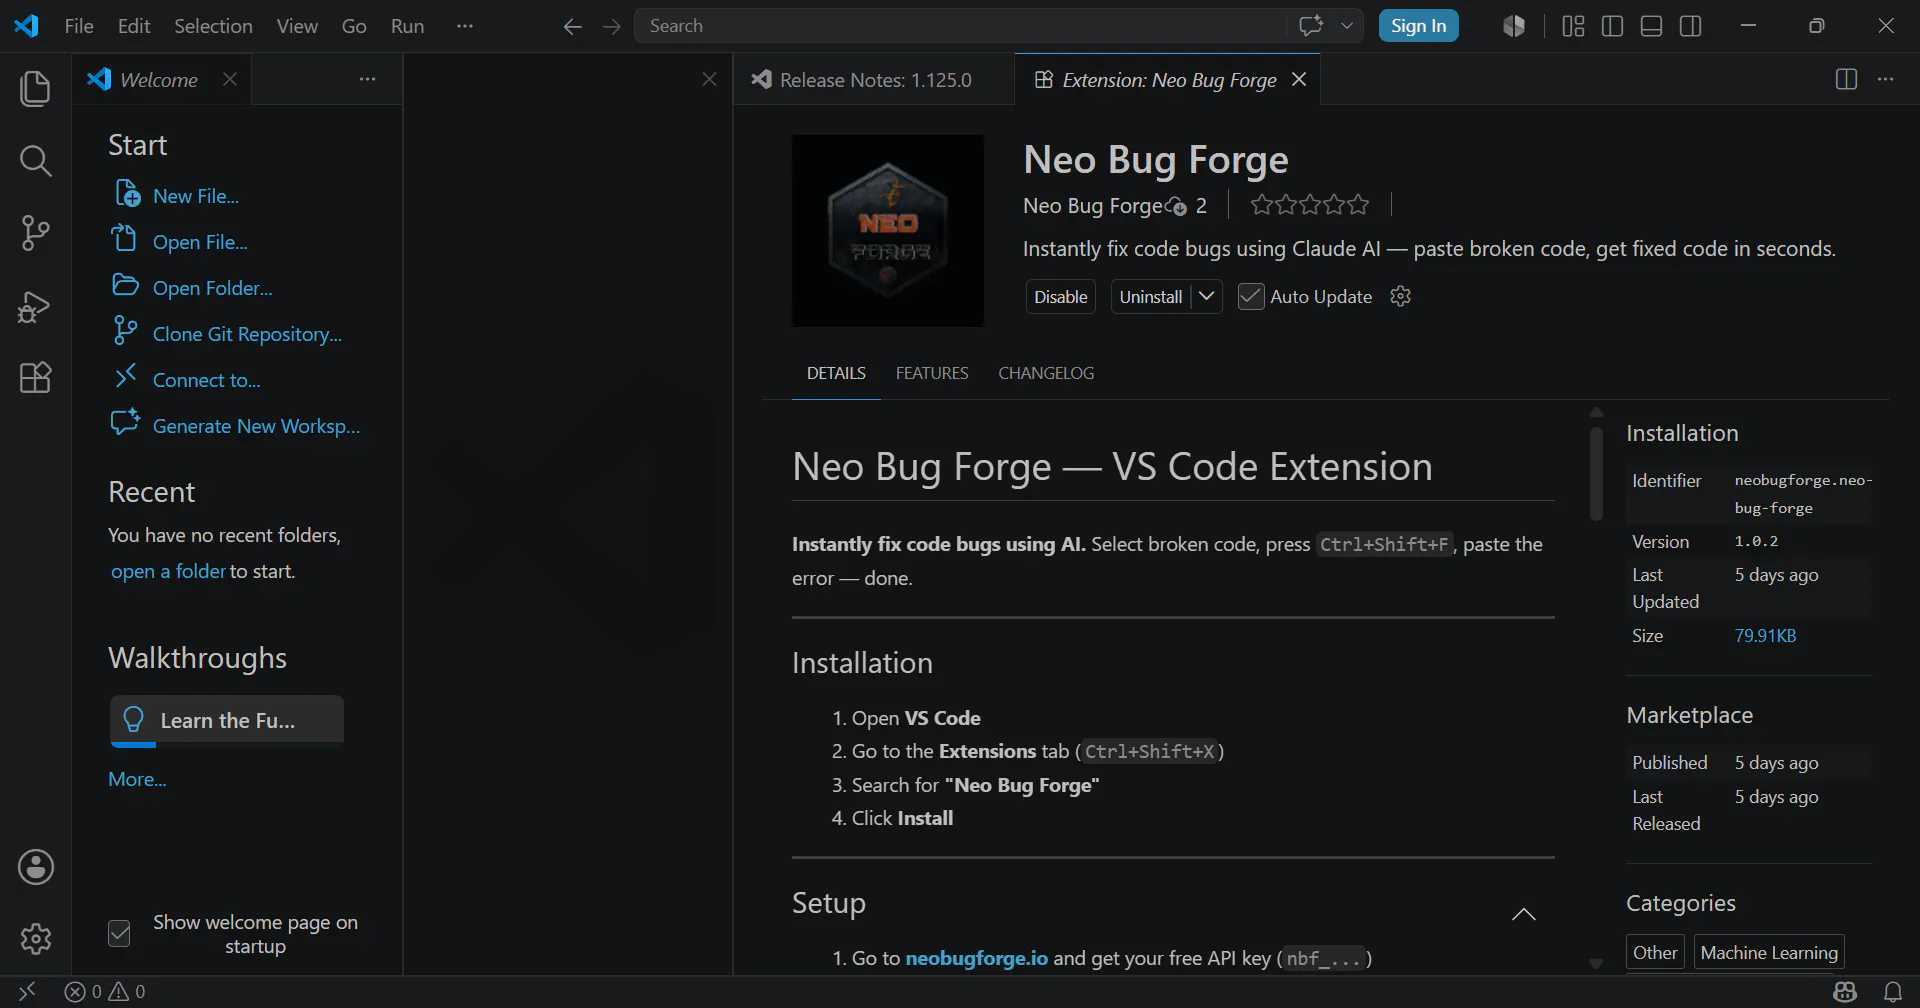Screen dimensions: 1920x1008
Task: Close the empty middle editor group
Action: coord(709,79)
